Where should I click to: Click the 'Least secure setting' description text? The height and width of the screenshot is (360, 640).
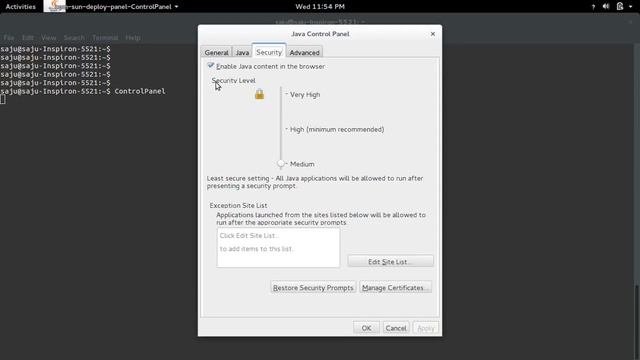(x=315, y=182)
